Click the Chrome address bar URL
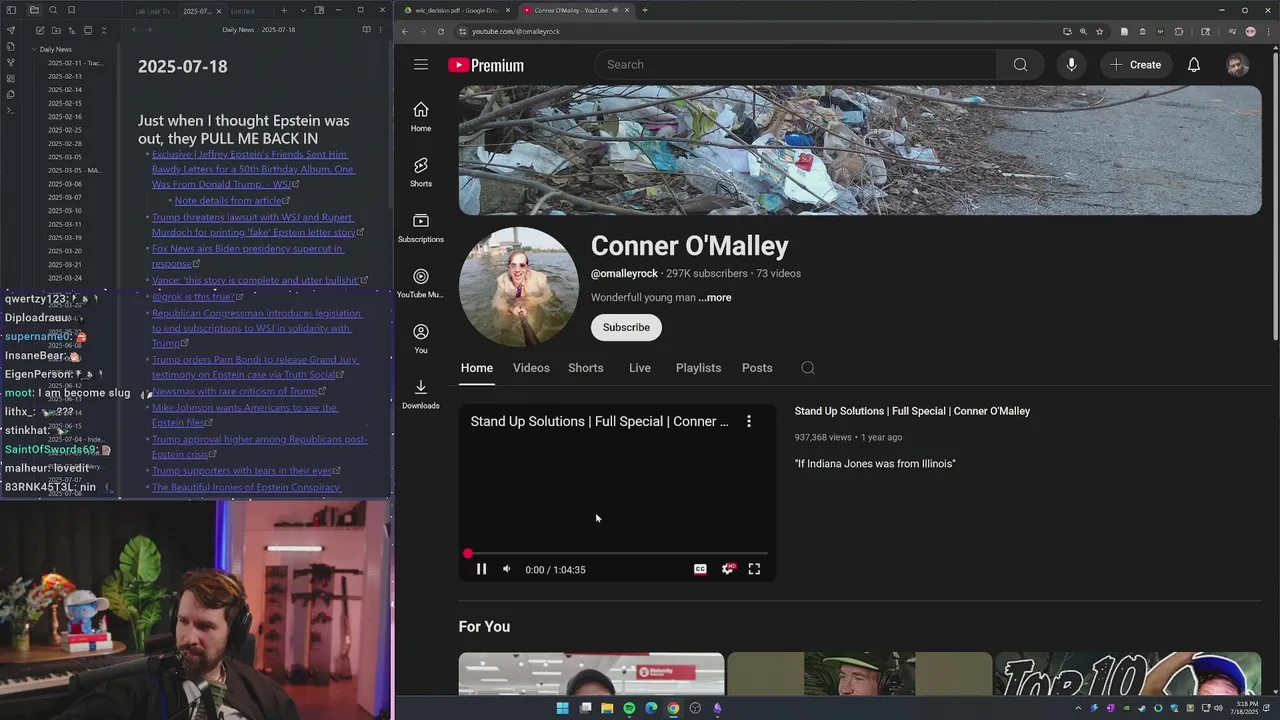This screenshot has width=1280, height=720. point(516,31)
